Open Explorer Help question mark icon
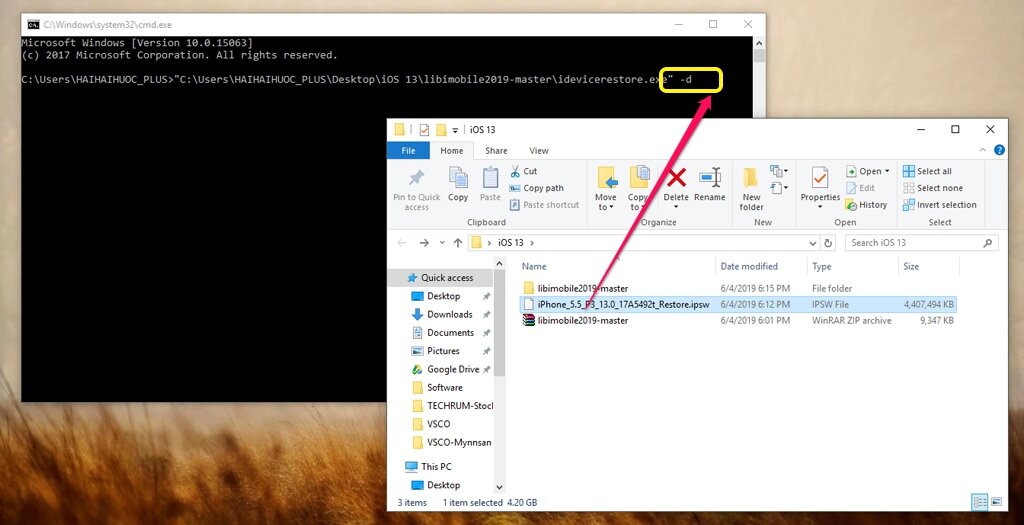 999,150
